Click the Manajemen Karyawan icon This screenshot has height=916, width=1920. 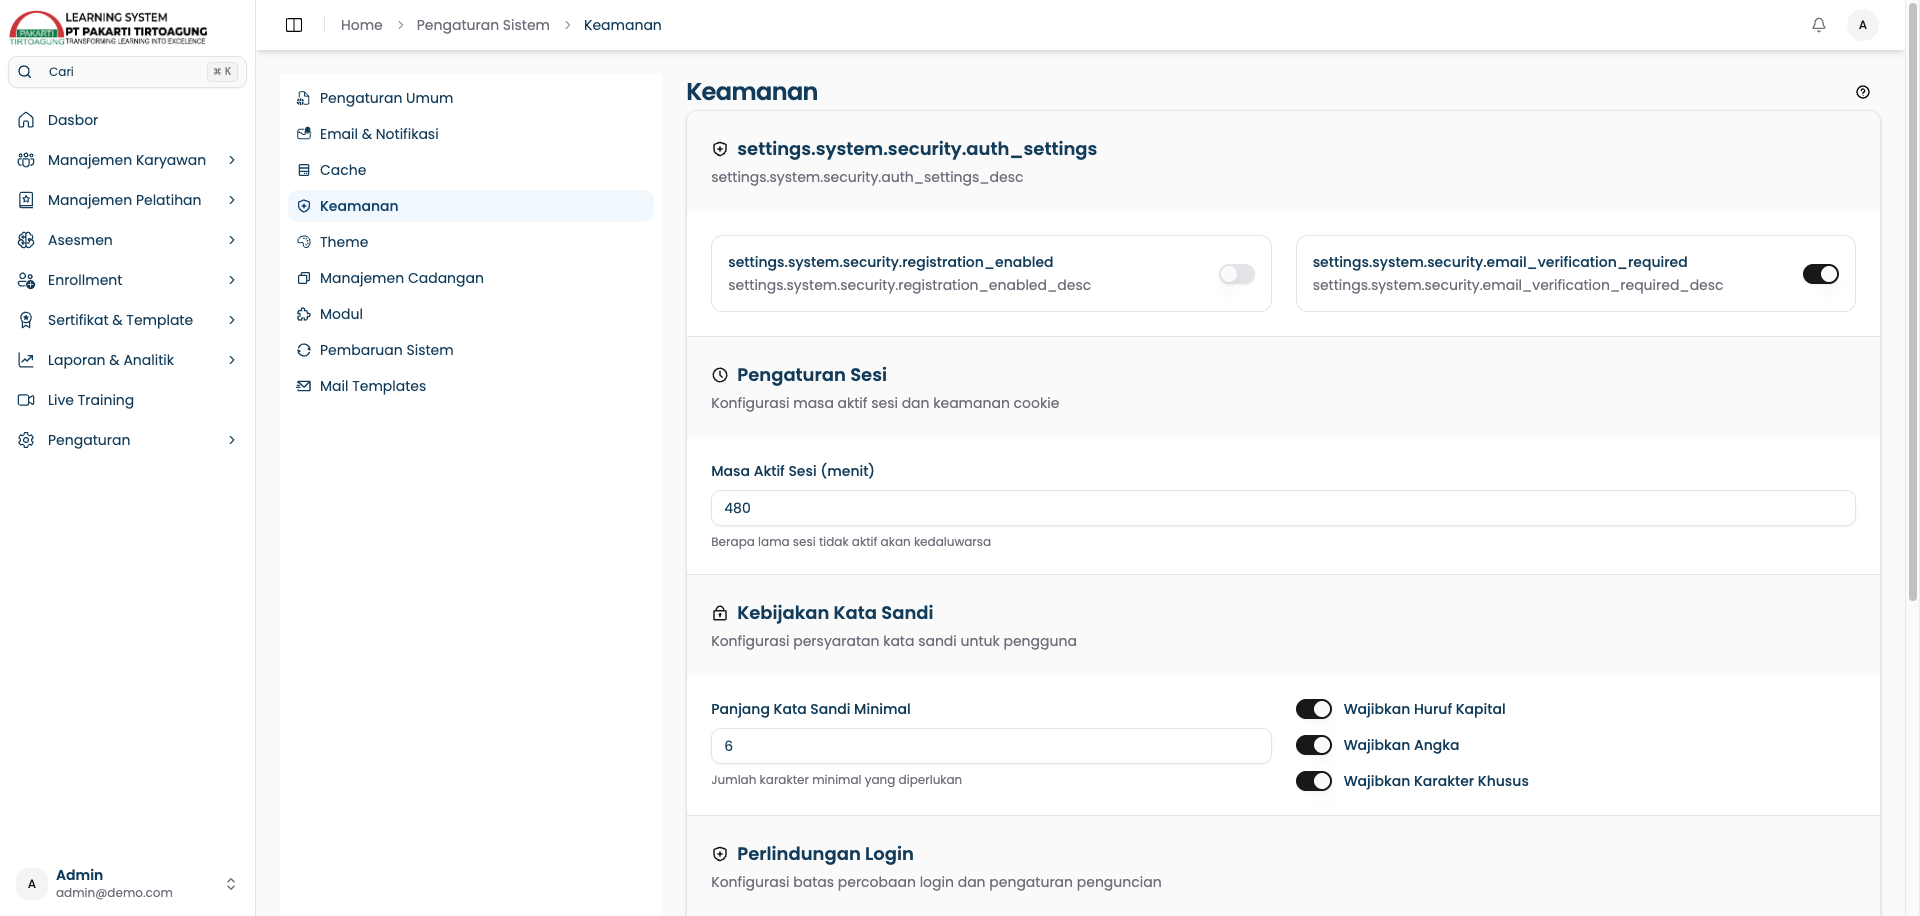(x=27, y=160)
